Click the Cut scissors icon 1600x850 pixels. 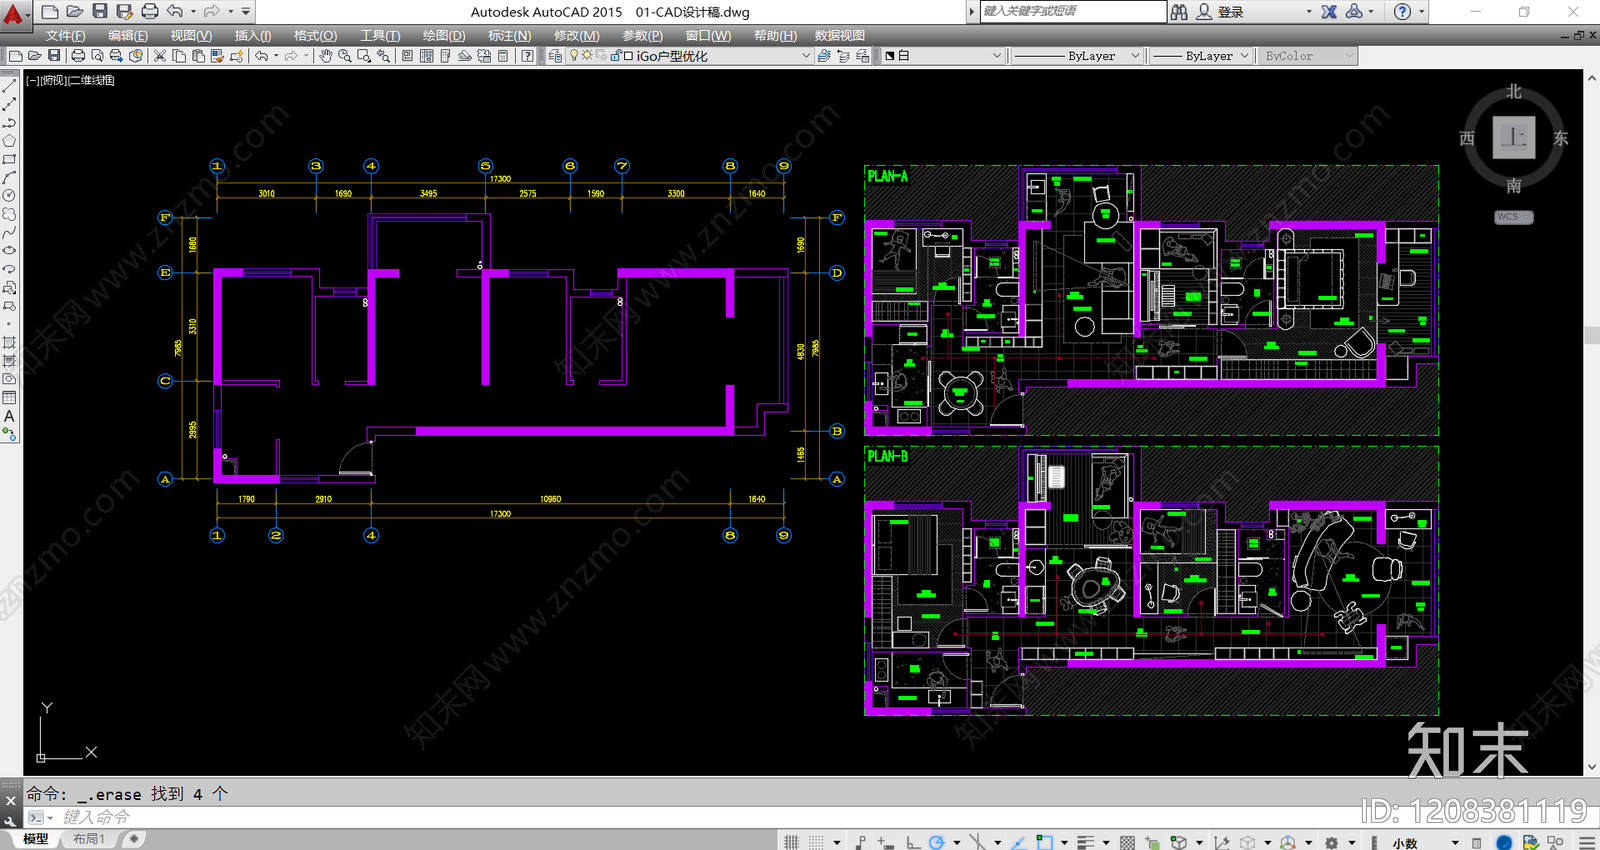[x=159, y=56]
